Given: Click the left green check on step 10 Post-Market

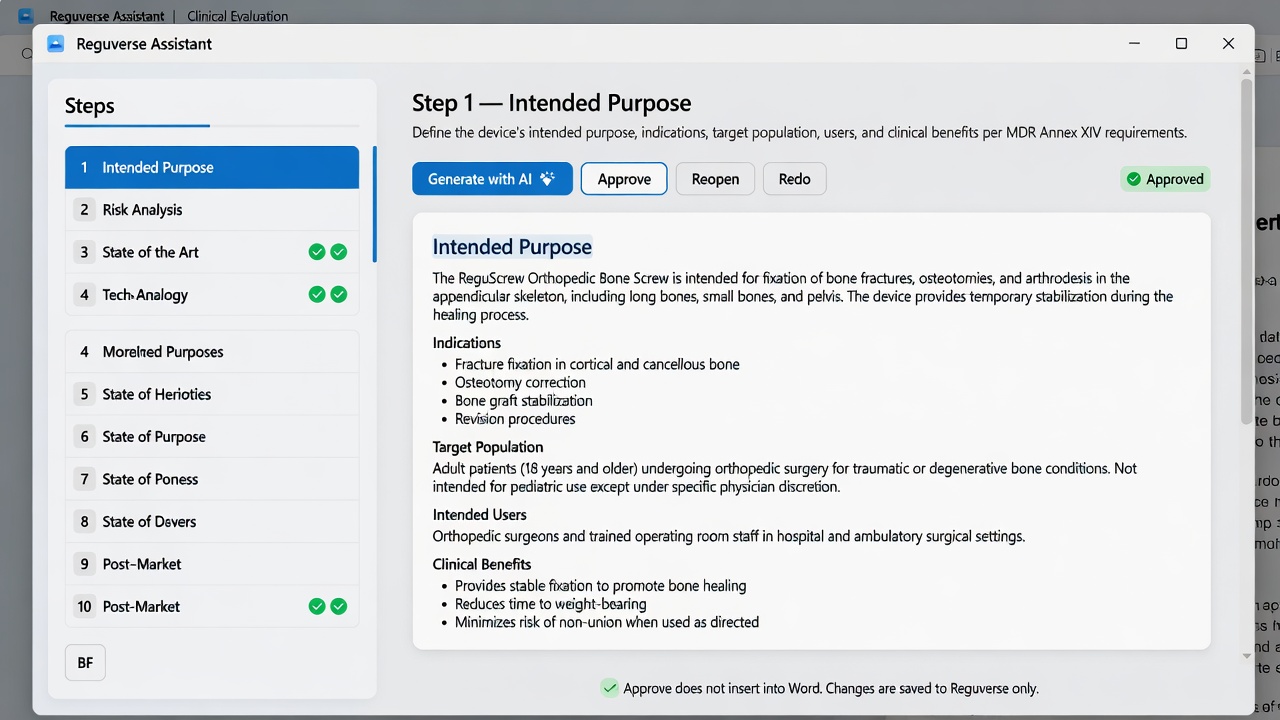Looking at the screenshot, I should pyautogui.click(x=317, y=606).
